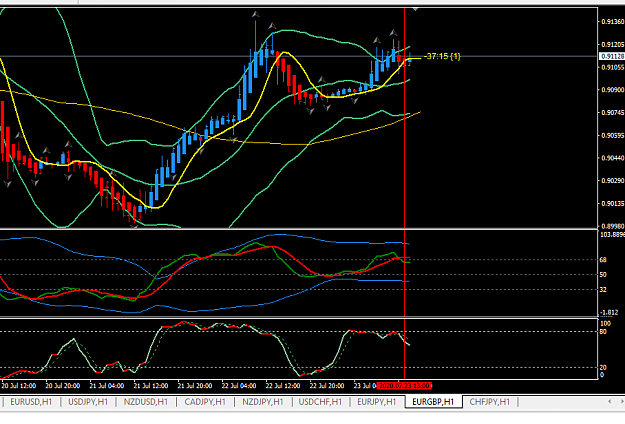Click the stochastic level 80 label
This screenshot has height=424, width=625.
pos(603,332)
